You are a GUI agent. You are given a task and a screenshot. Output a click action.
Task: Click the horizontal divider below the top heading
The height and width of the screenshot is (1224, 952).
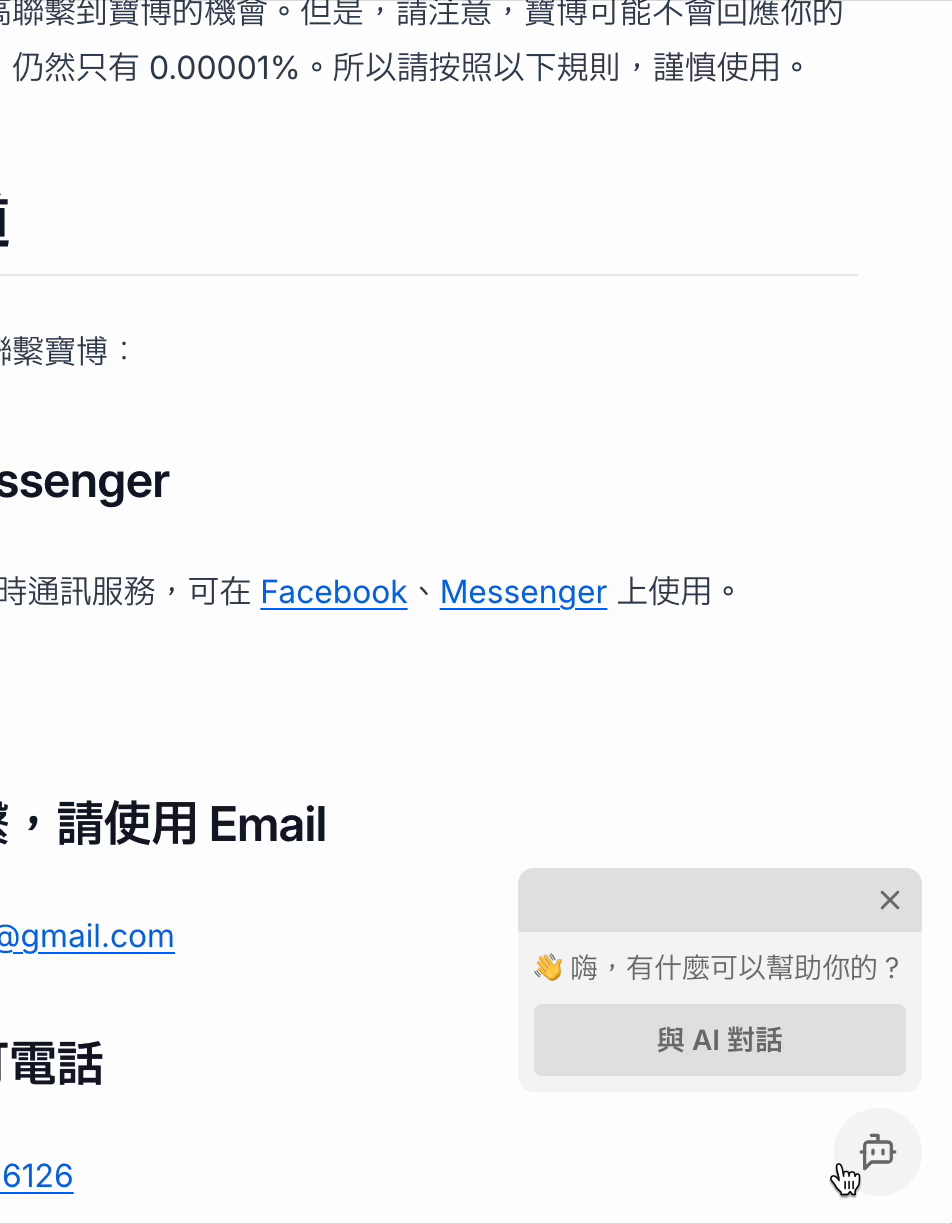429,274
